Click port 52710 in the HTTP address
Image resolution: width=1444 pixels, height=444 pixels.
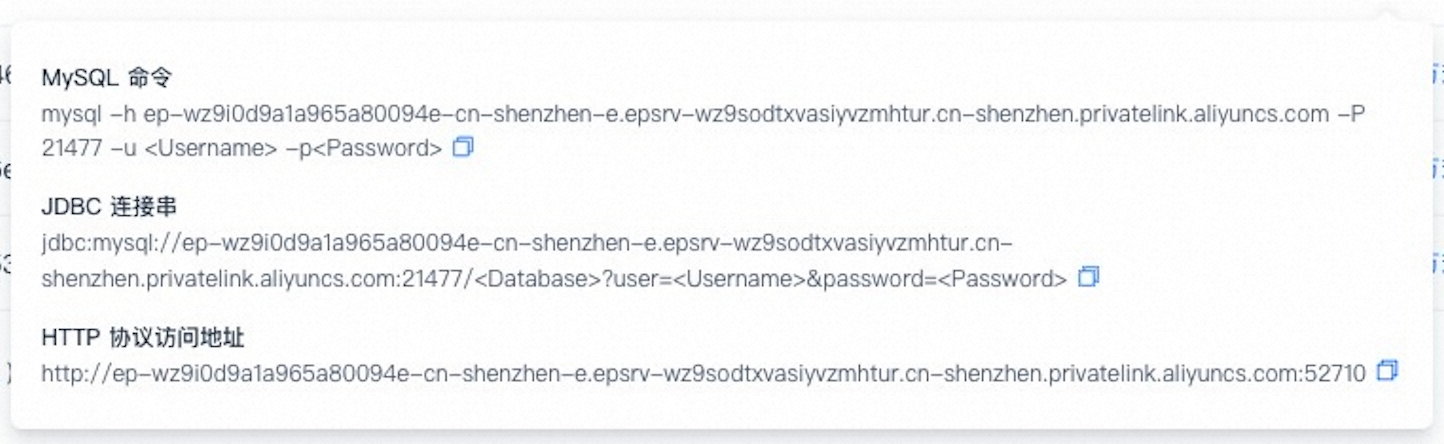(1338, 374)
